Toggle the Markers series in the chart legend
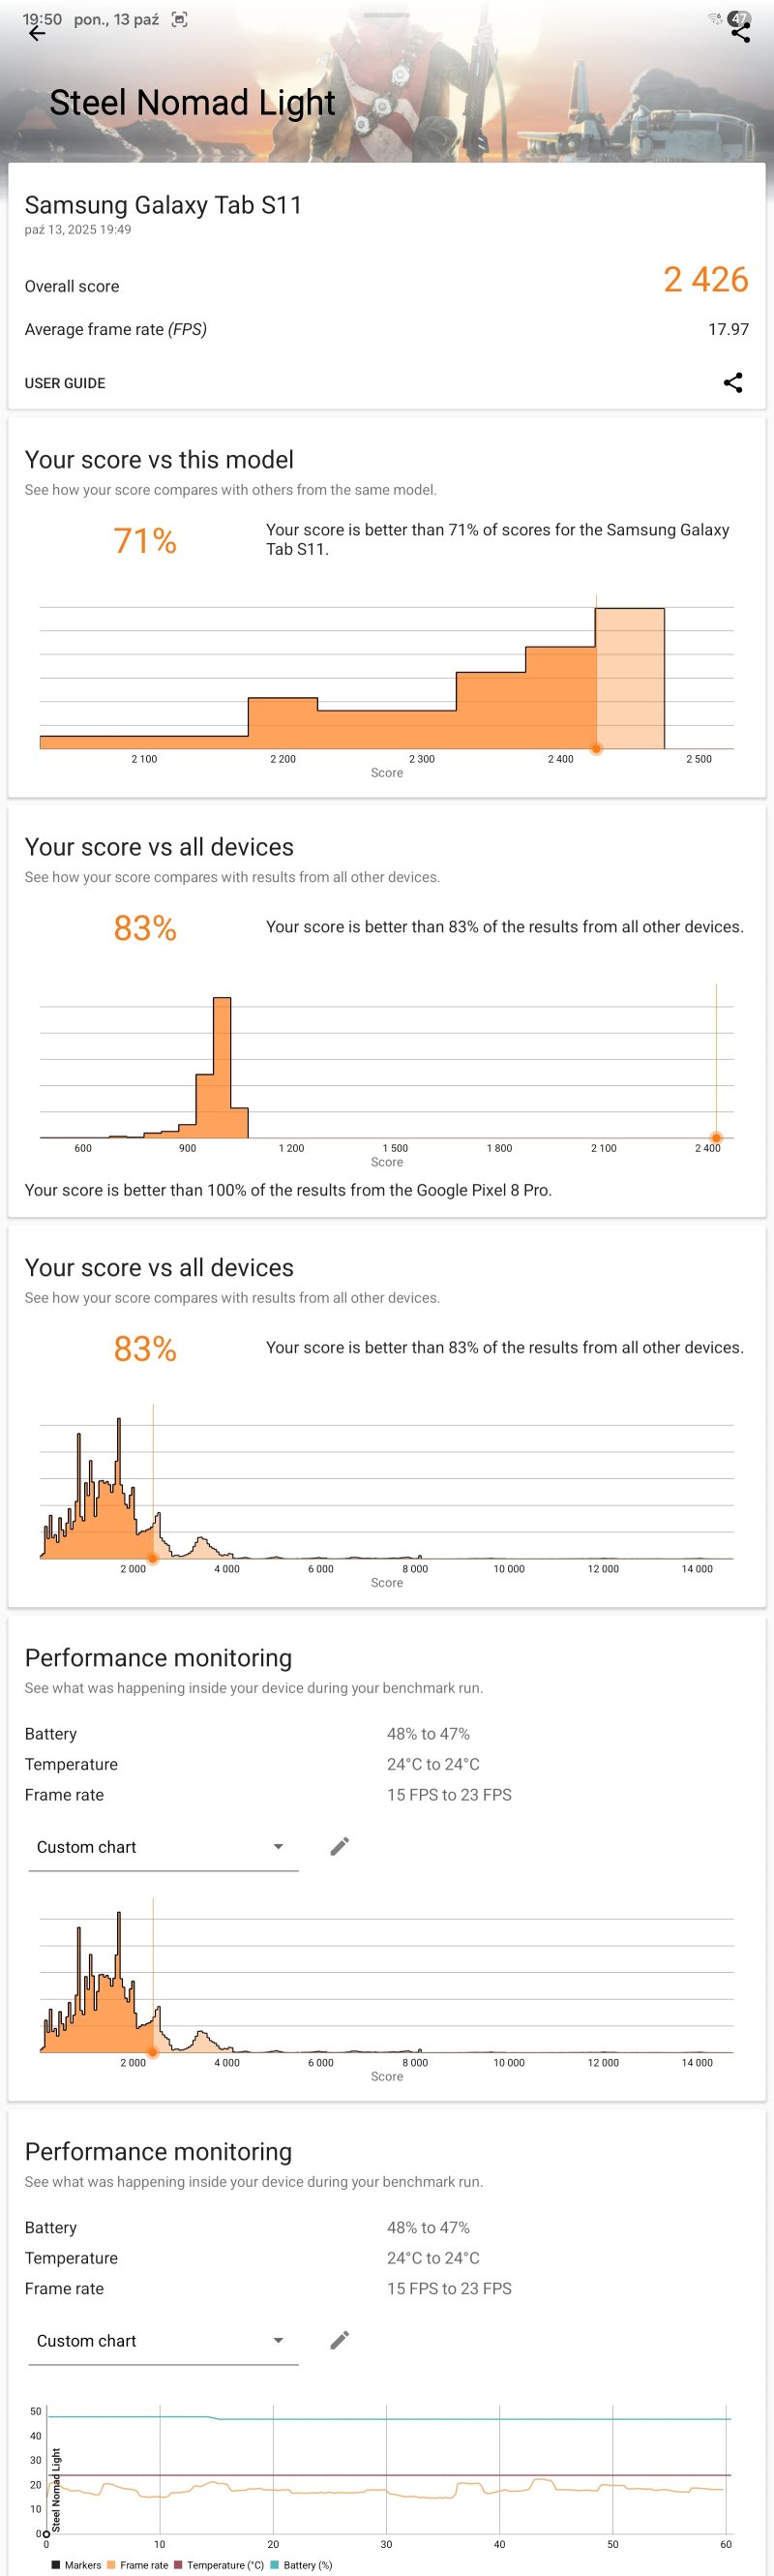The height and width of the screenshot is (2576, 774). click(76, 2565)
